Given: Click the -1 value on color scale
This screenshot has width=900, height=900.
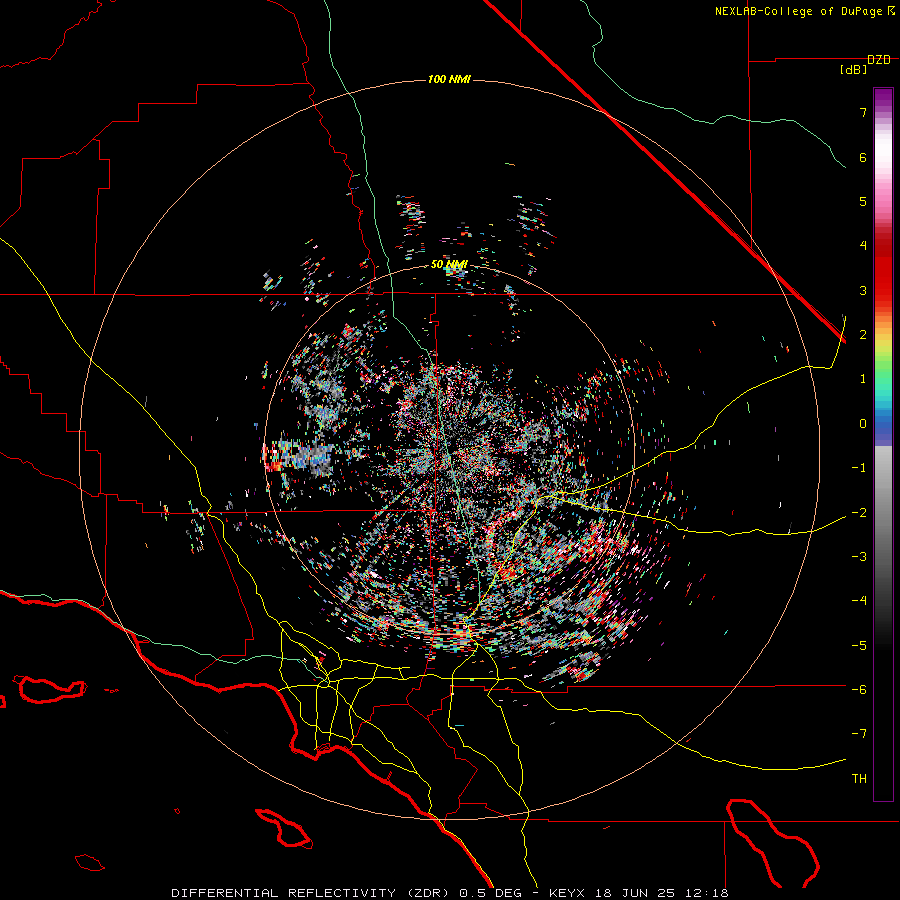Looking at the screenshot, I should click(859, 468).
